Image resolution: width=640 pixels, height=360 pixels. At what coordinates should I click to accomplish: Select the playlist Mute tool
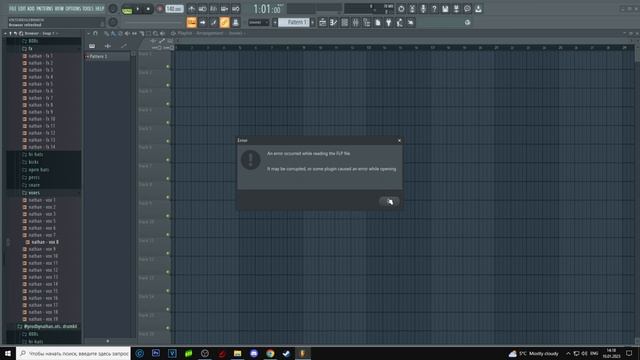point(127,33)
